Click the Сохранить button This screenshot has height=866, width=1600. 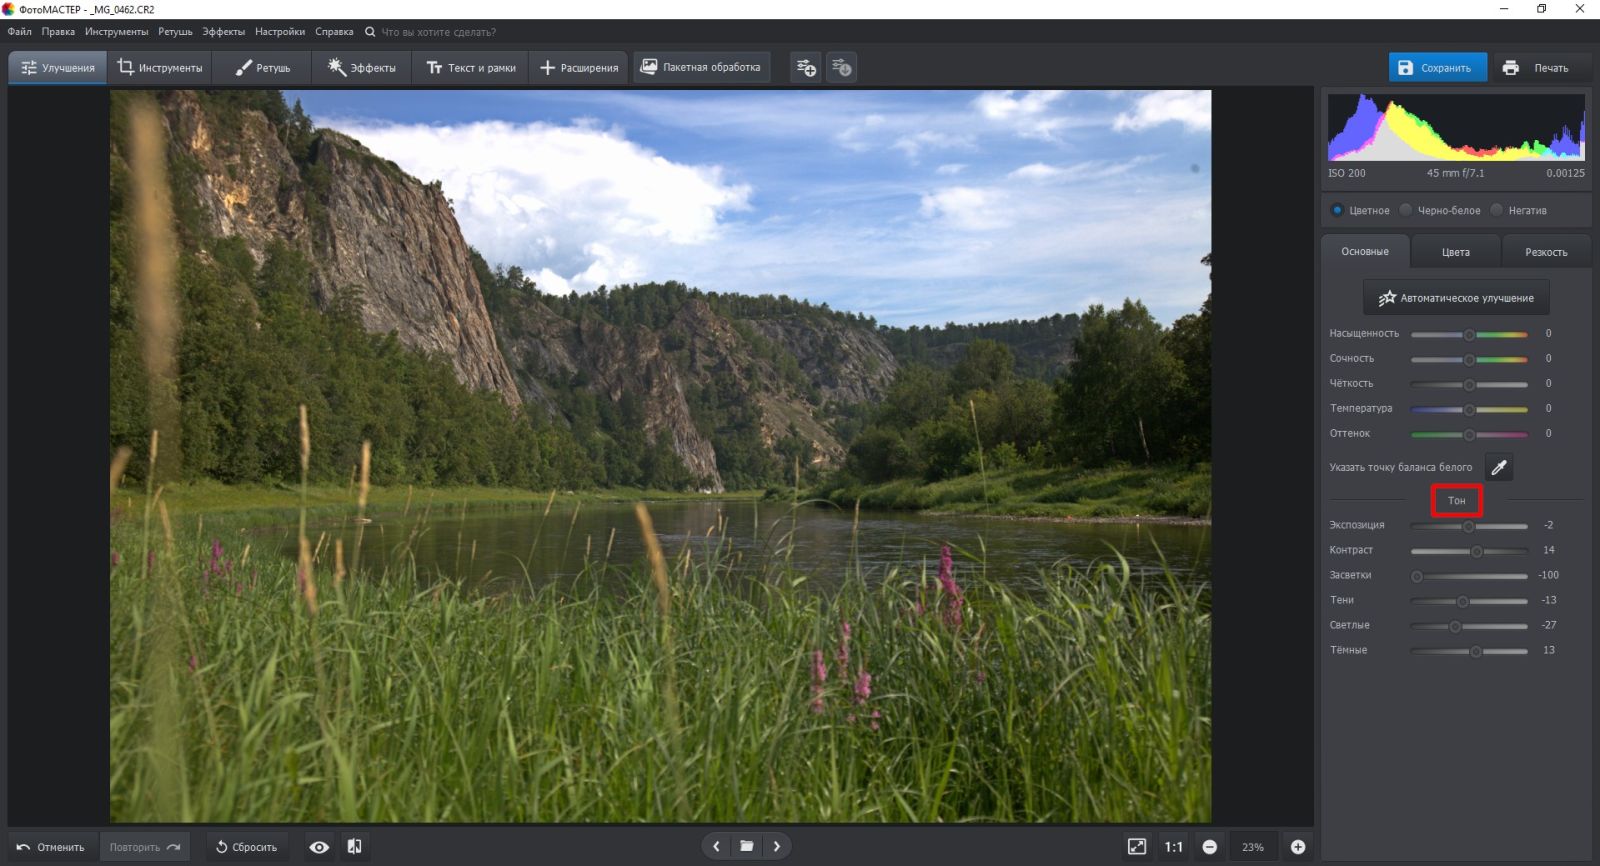coord(1437,68)
